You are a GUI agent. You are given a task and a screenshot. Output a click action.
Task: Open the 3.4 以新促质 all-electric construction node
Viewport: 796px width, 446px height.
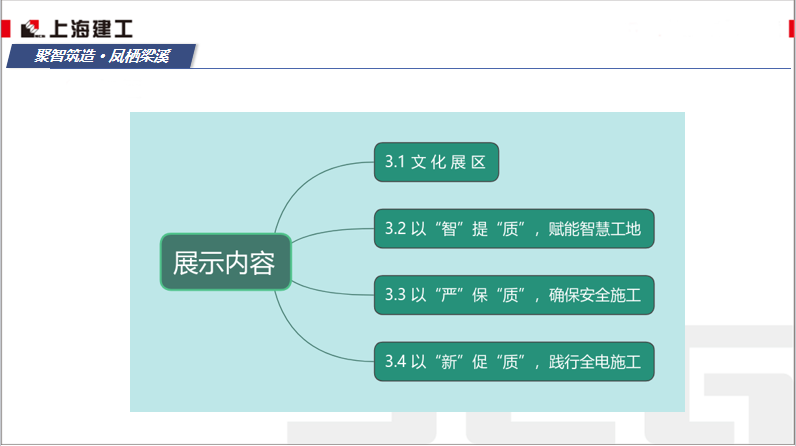[513, 361]
